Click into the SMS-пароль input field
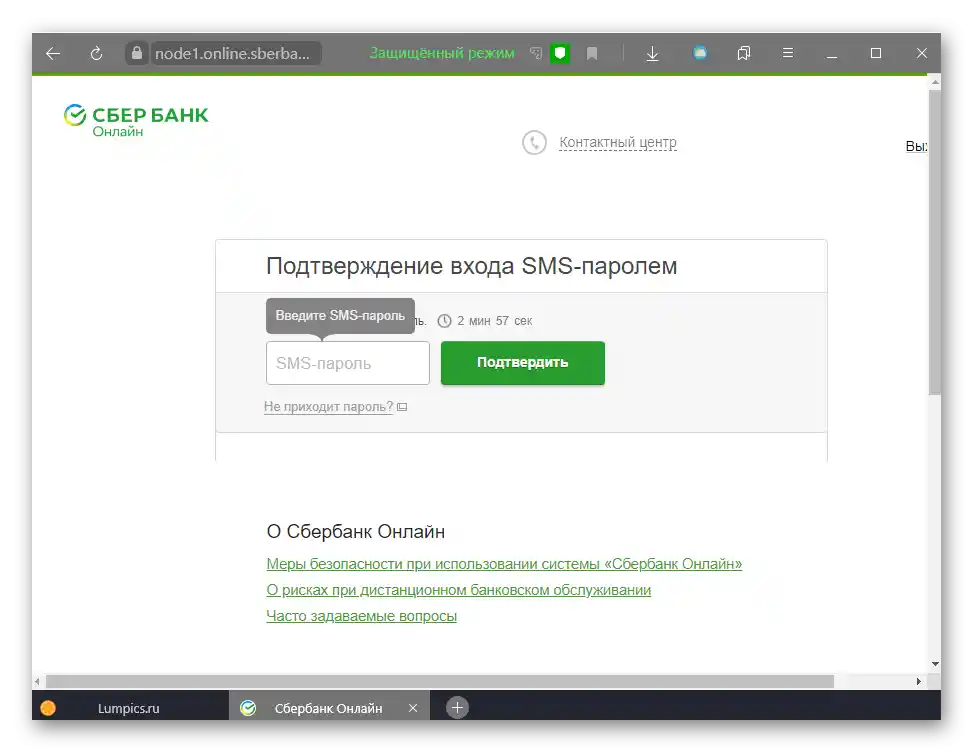 (x=348, y=363)
